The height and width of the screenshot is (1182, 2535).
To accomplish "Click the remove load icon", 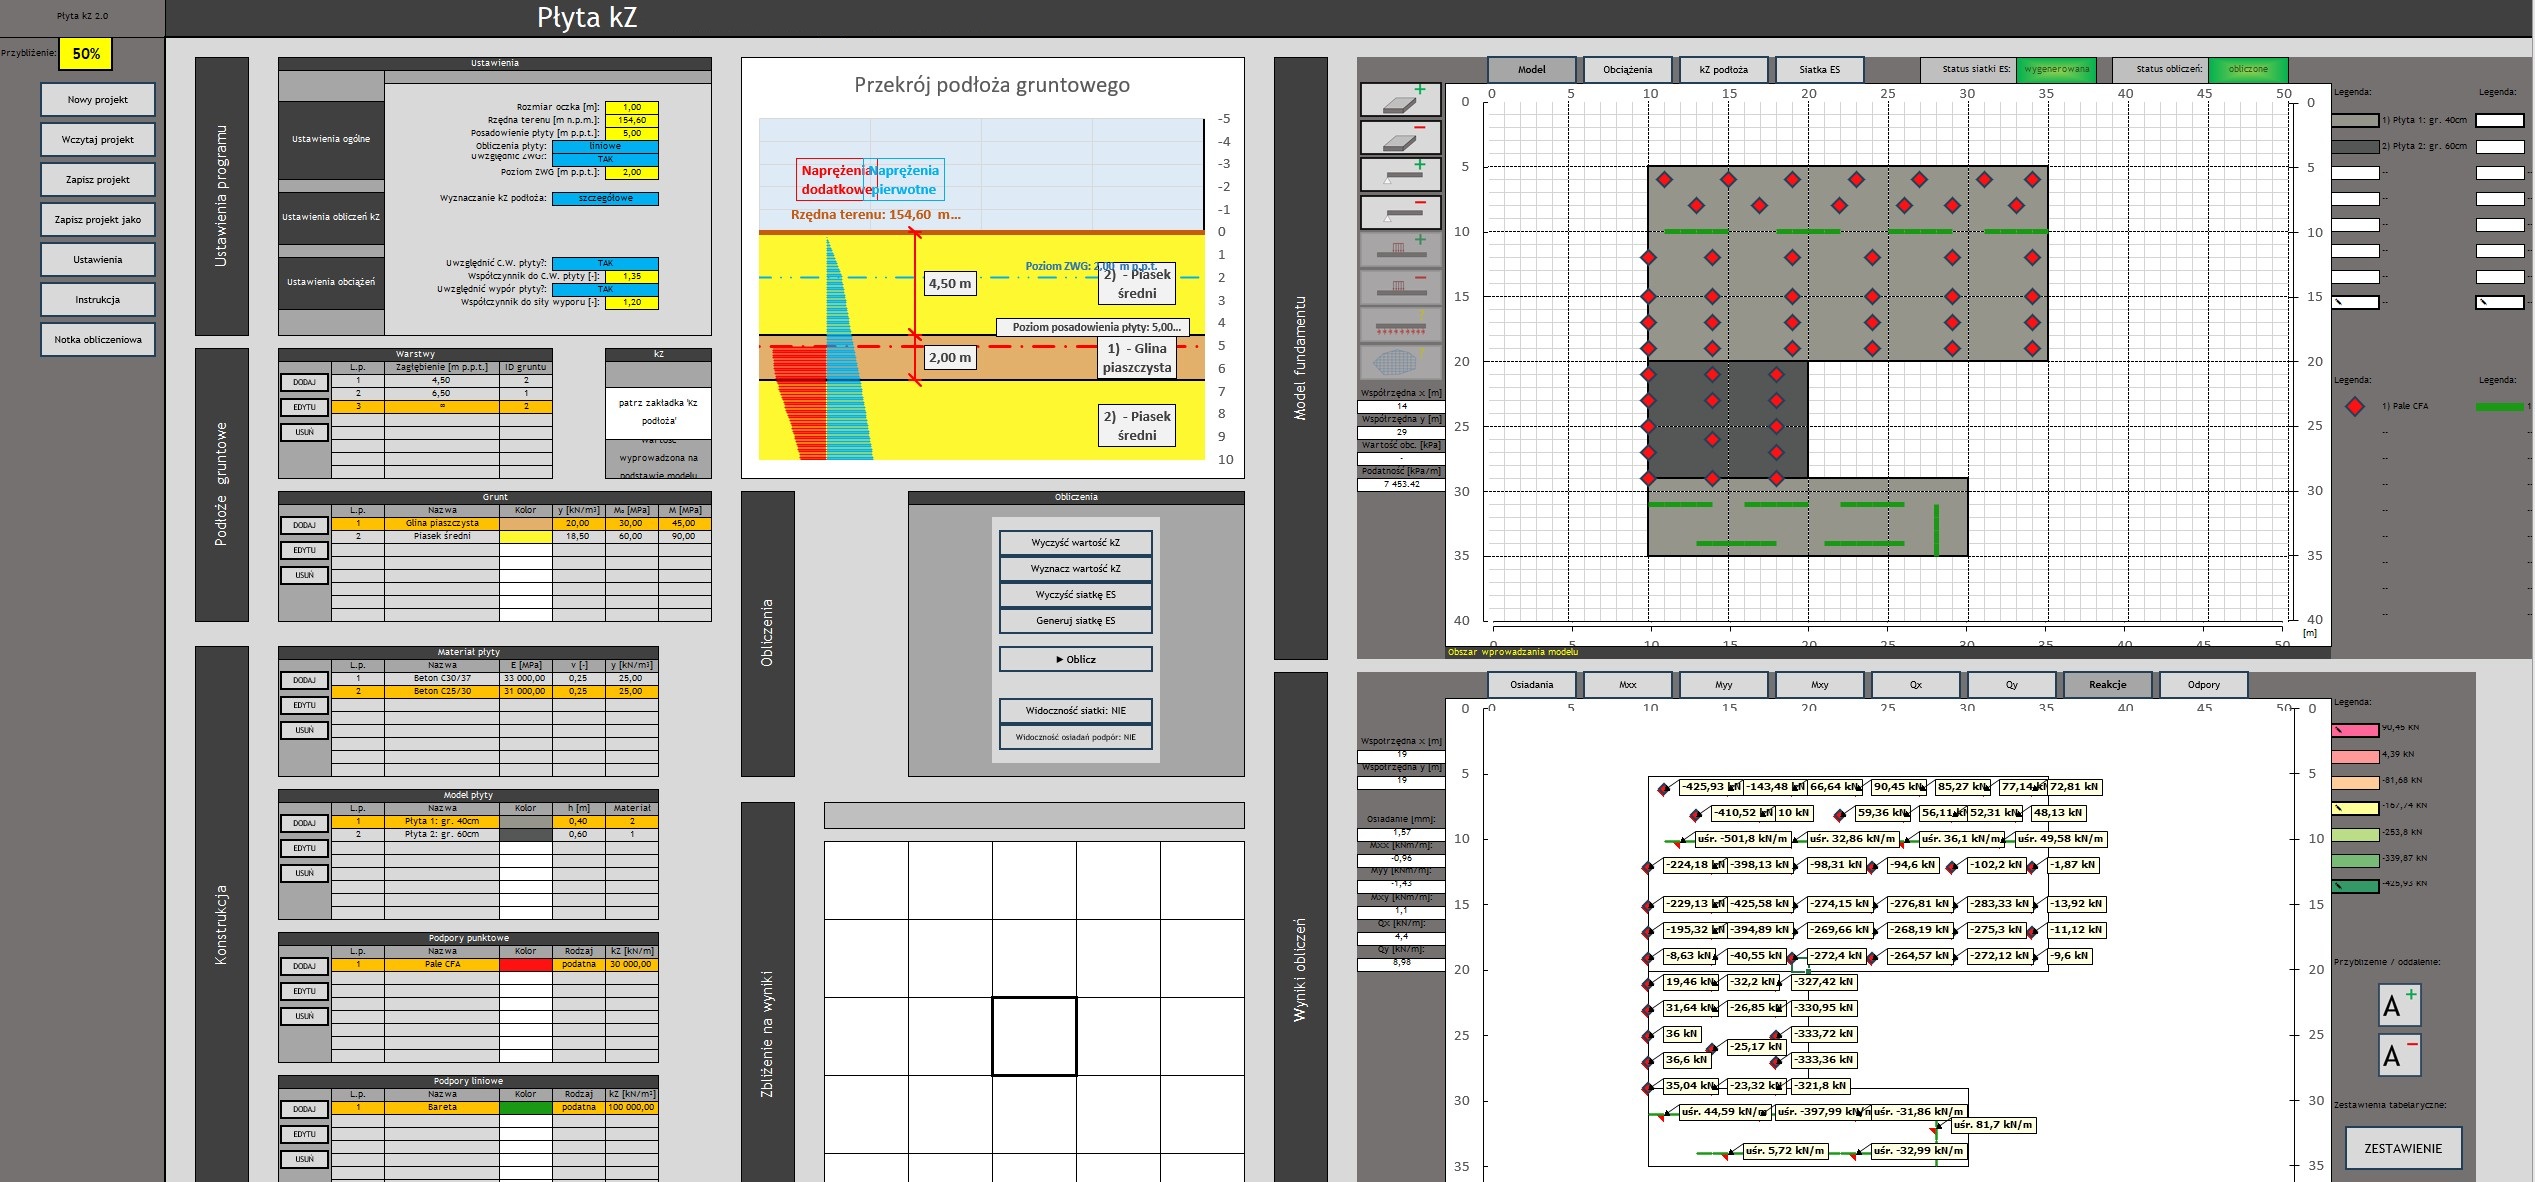I will 1400,287.
